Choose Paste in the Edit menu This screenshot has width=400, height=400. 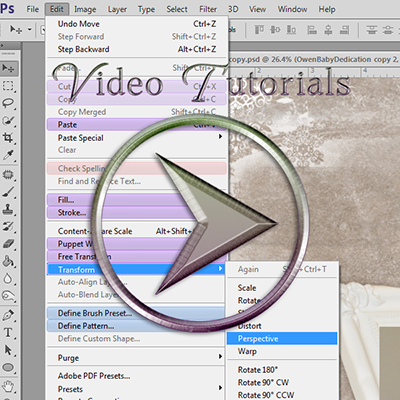(x=137, y=125)
